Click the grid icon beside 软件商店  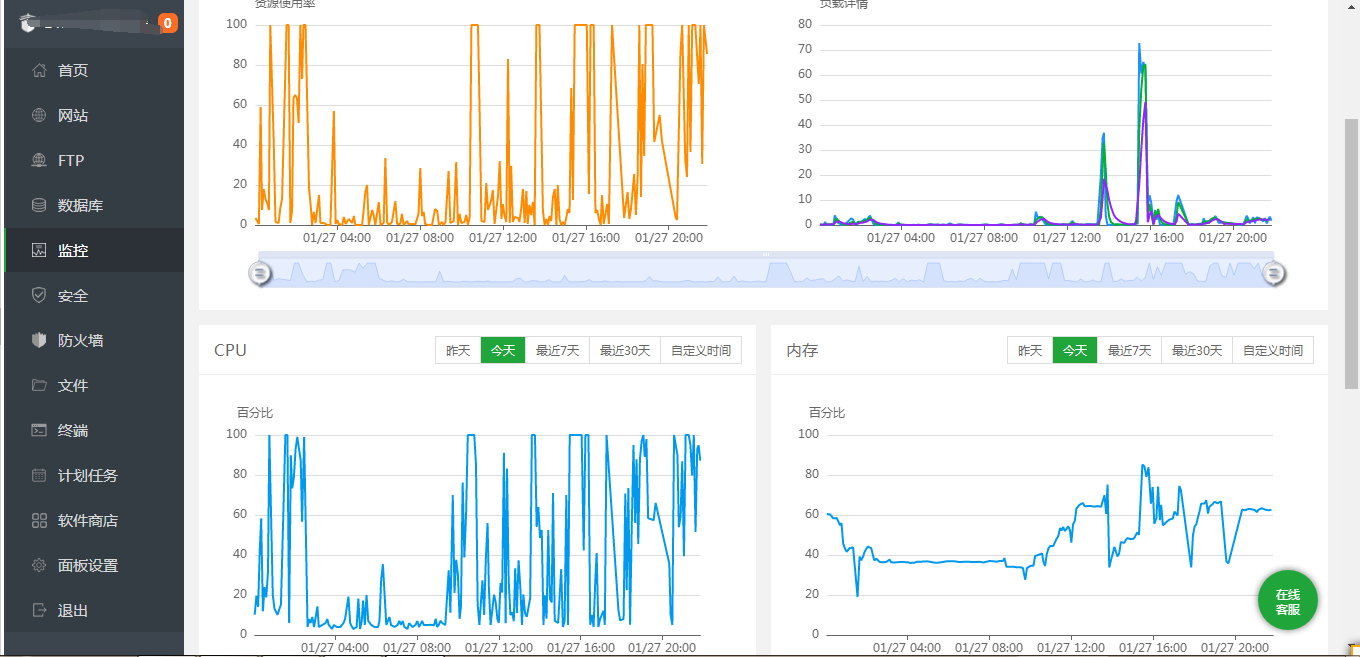coord(39,520)
